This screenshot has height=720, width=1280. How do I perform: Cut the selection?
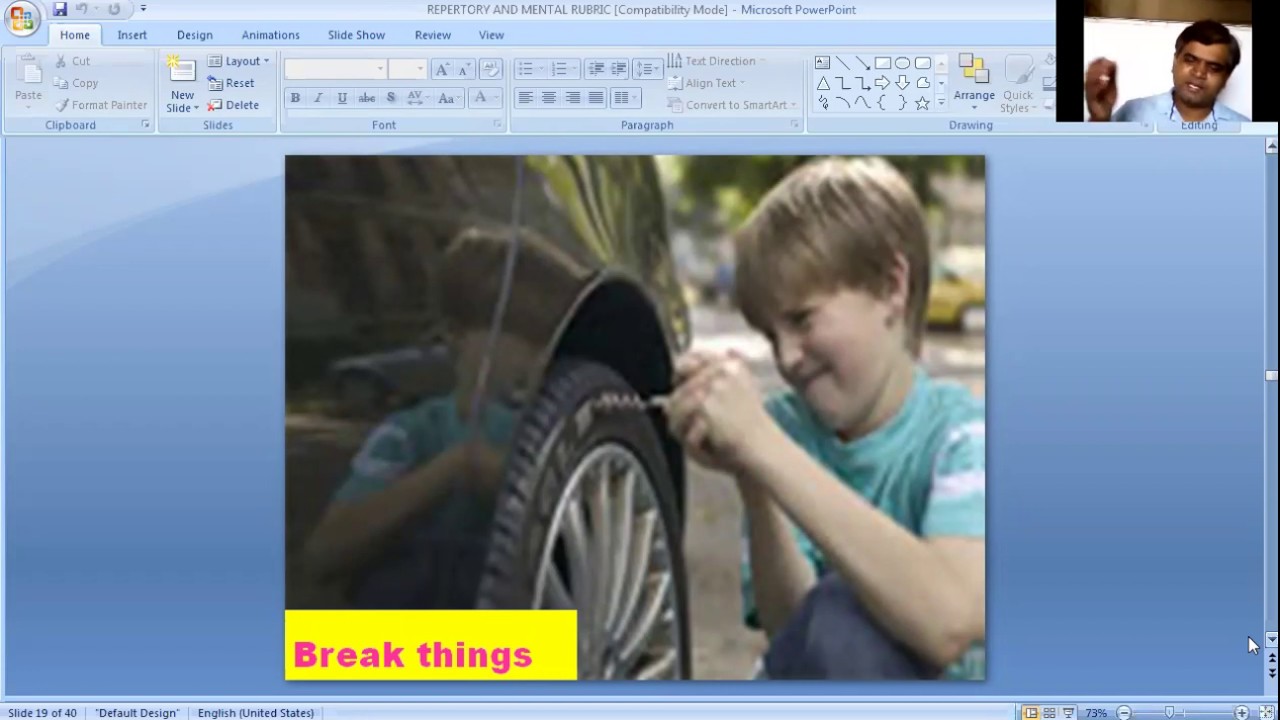point(72,61)
